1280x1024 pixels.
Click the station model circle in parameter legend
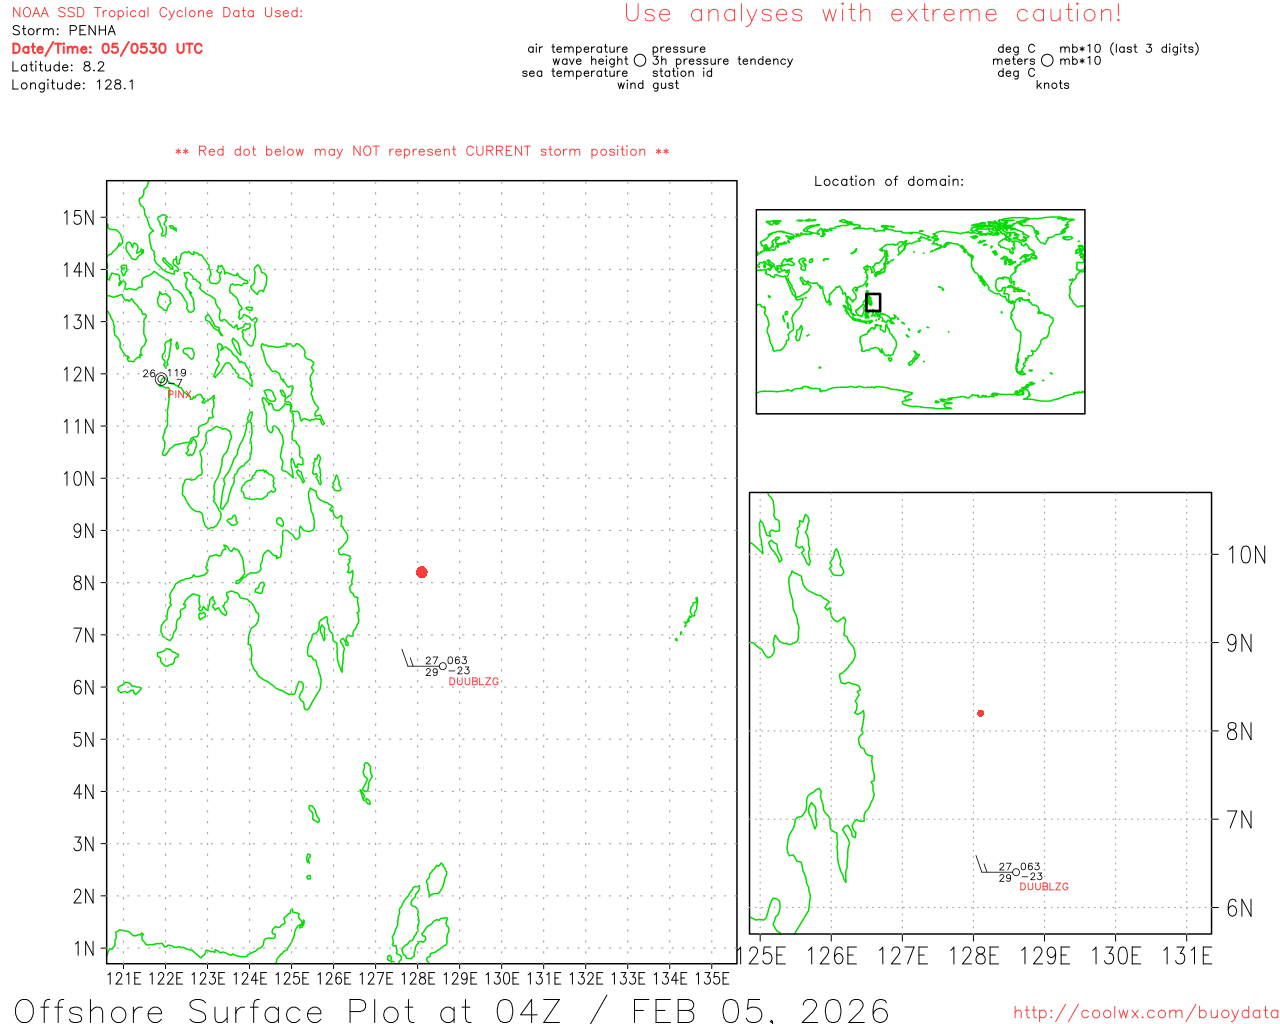640,61
